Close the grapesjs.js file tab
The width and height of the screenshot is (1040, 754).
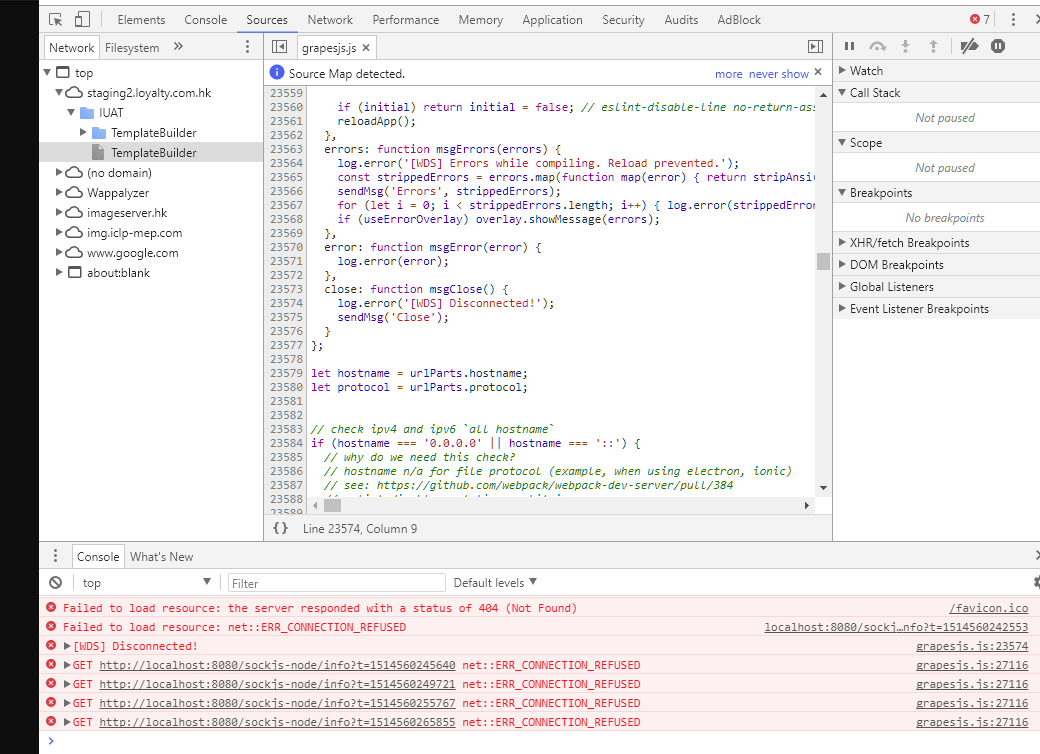(366, 48)
